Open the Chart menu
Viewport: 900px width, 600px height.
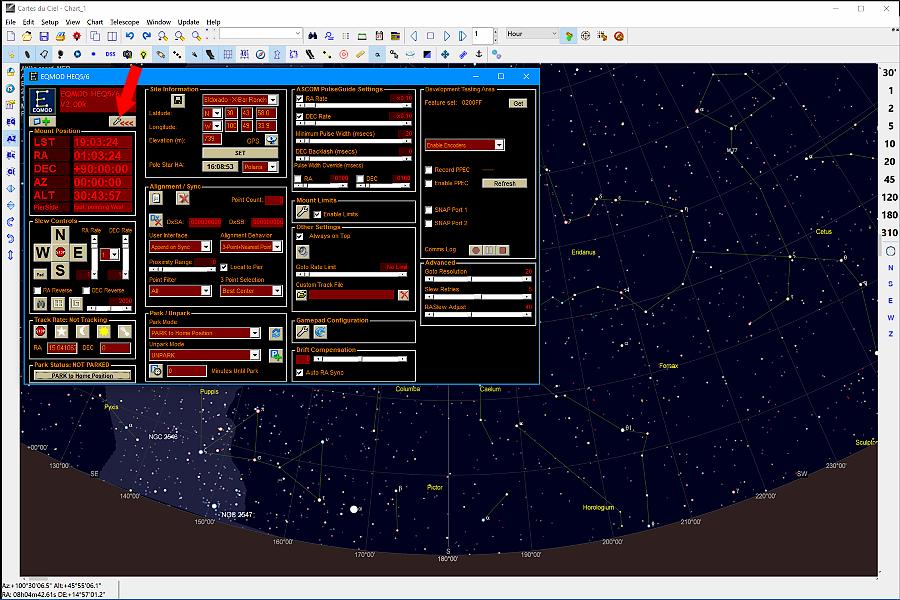[x=95, y=22]
